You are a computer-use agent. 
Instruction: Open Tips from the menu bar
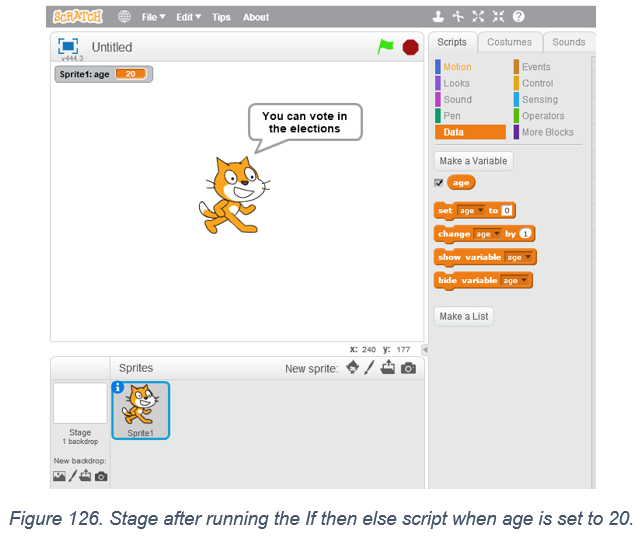tap(221, 17)
